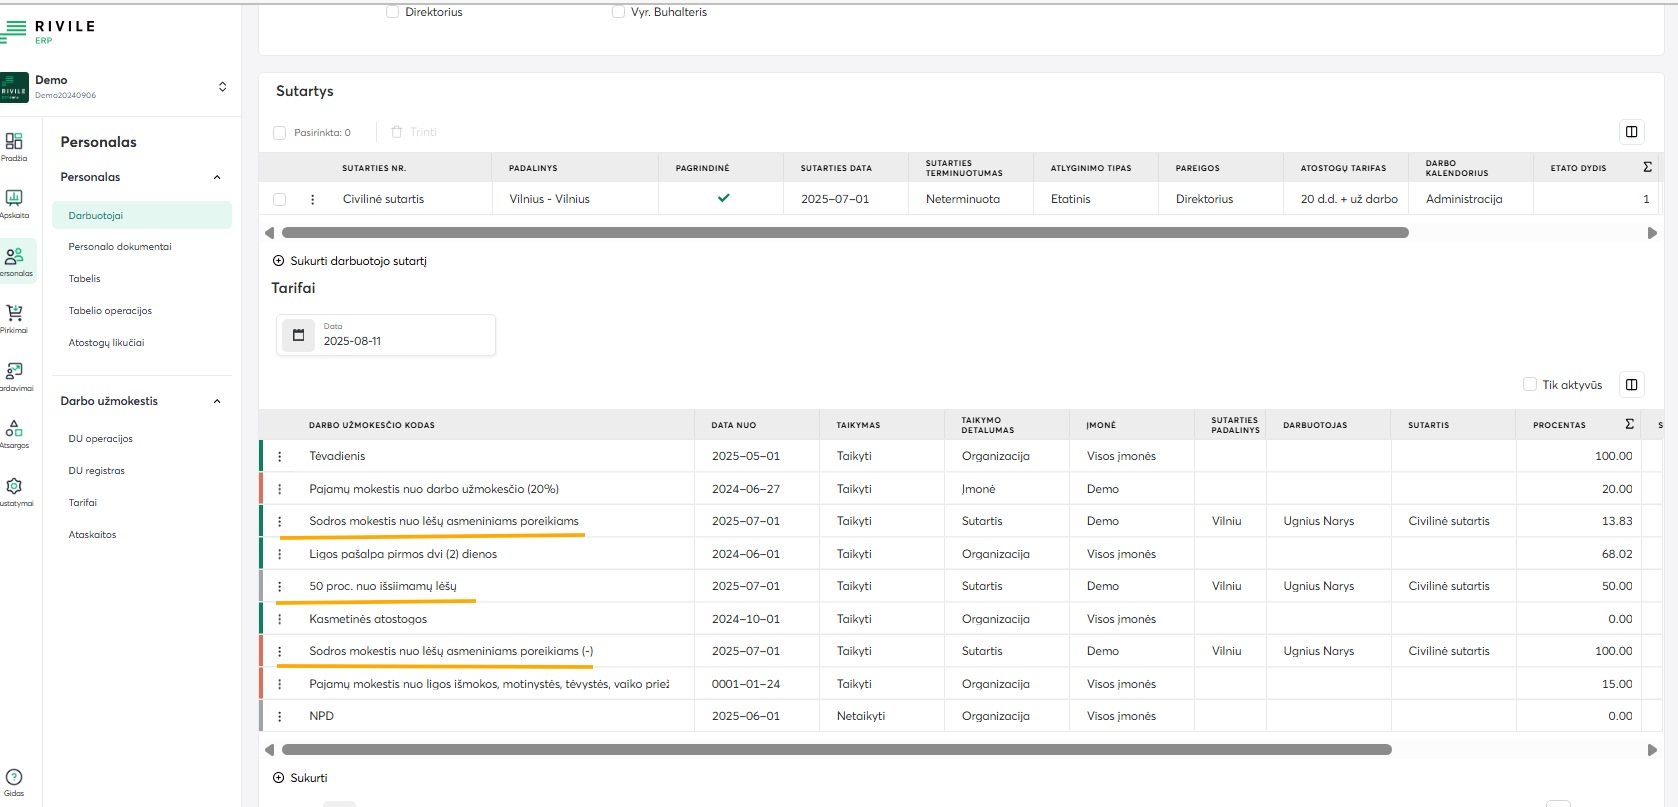Go to Tabelis in the sidebar
Image resolution: width=1678 pixels, height=807 pixels.
pyautogui.click(x=85, y=279)
